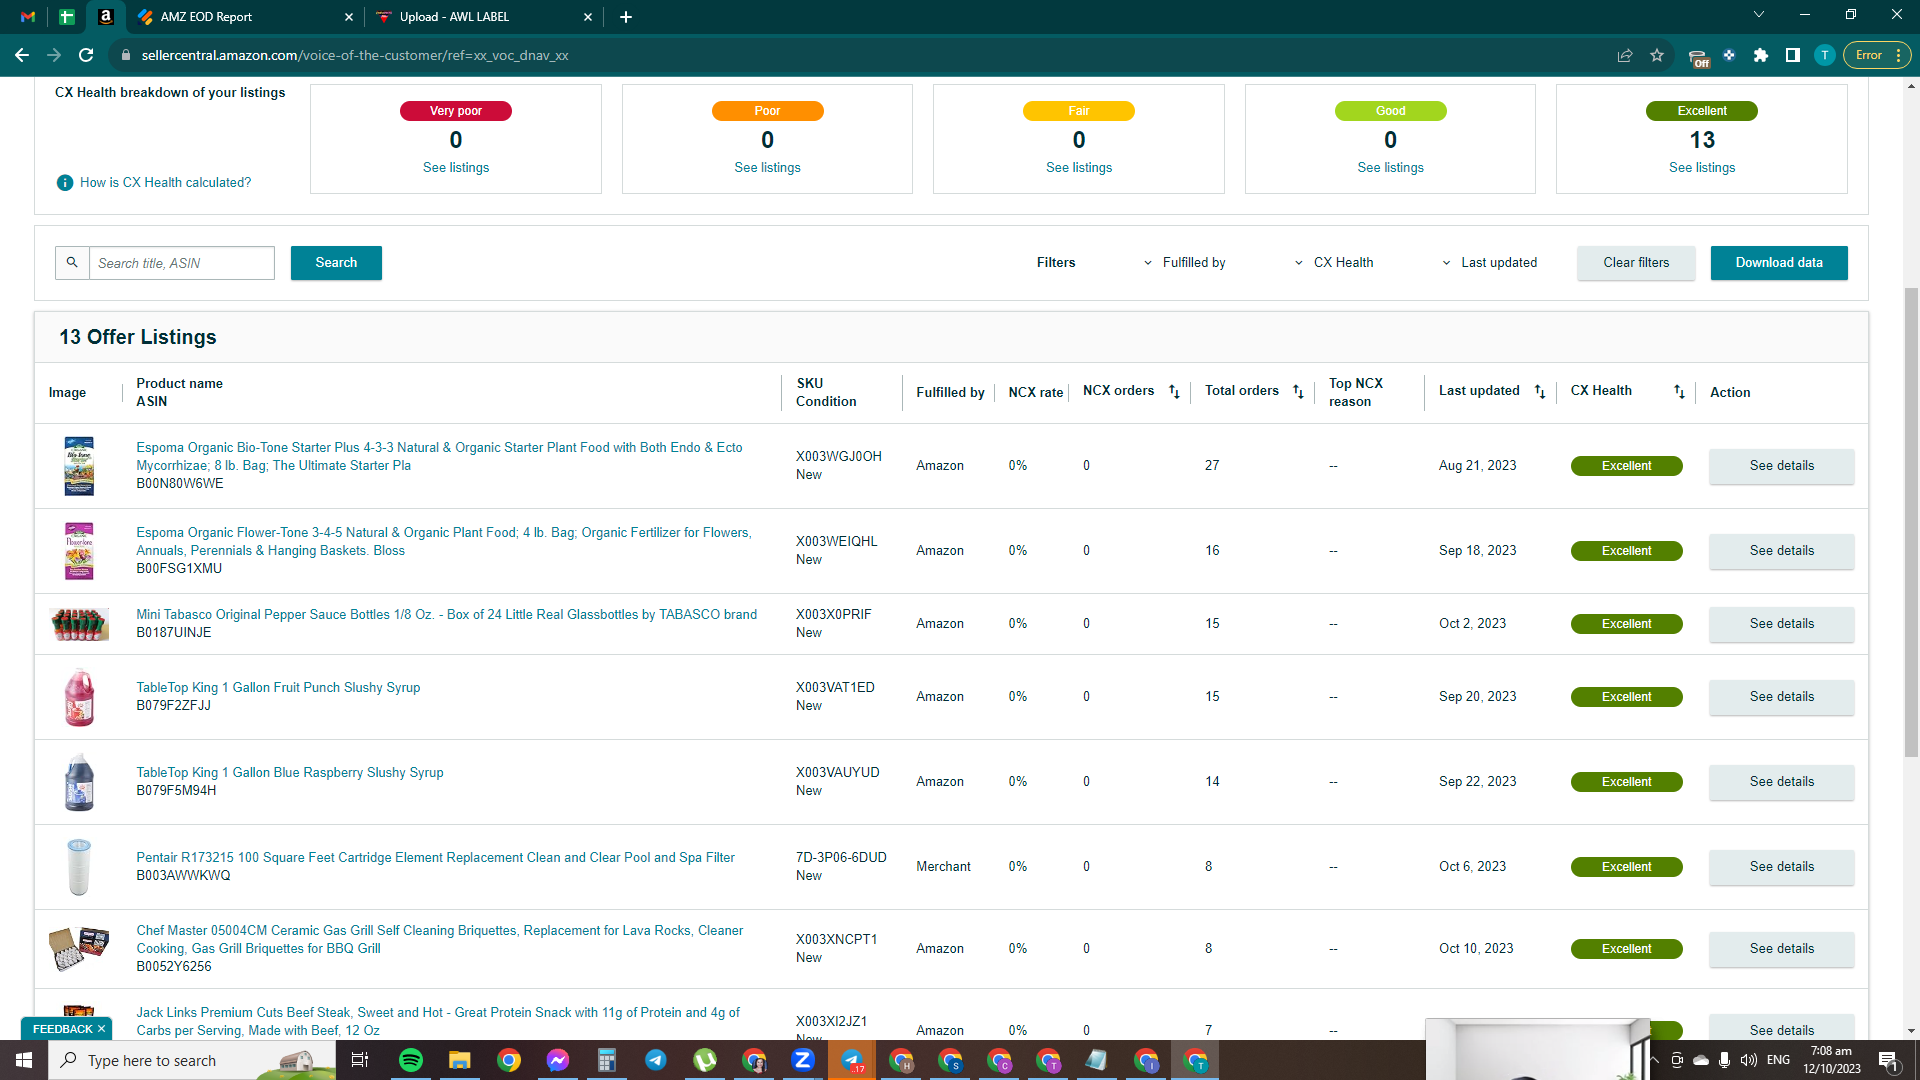1920x1080 pixels.
Task: Close the AMZ EOD Report tab
Action: coord(349,17)
